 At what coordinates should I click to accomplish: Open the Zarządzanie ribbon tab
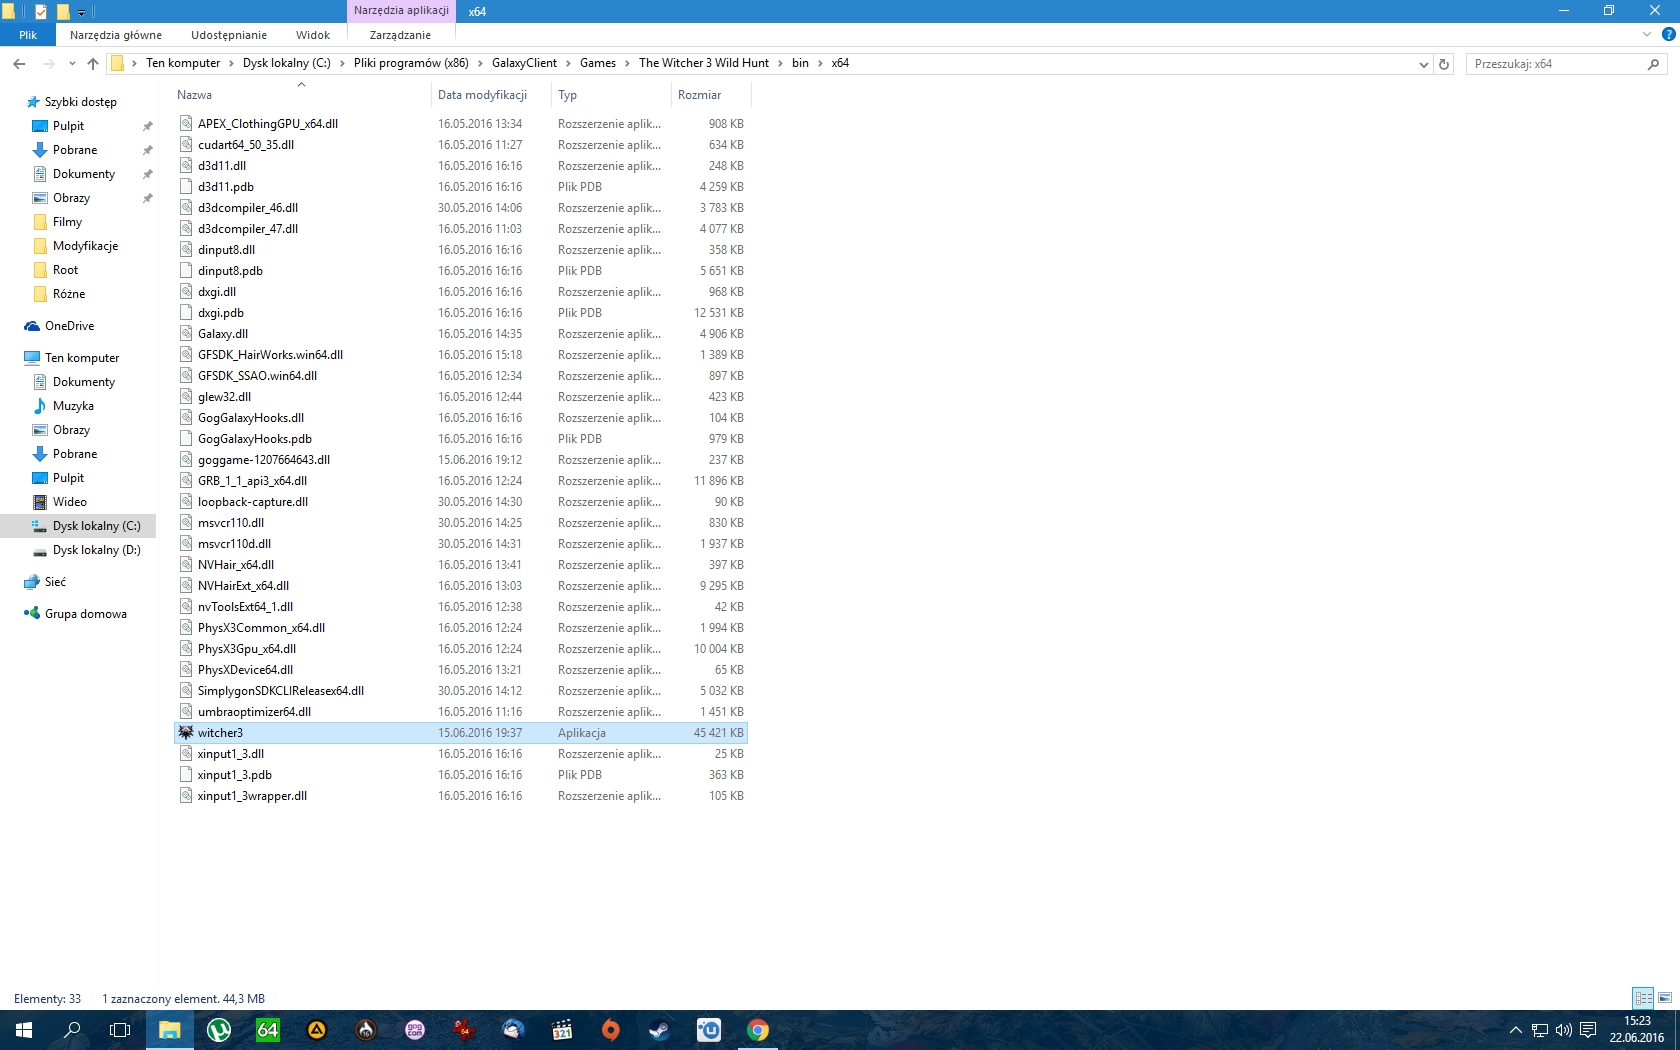[400, 34]
